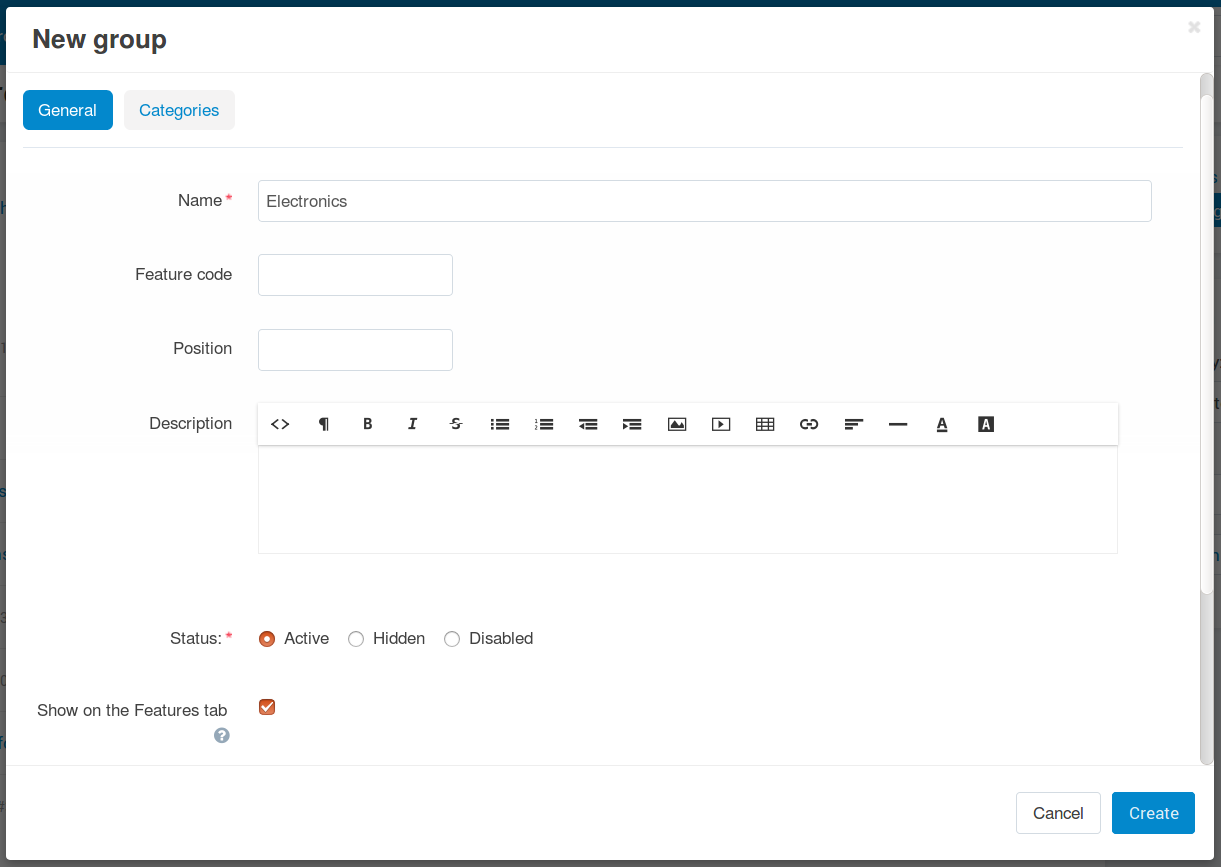The width and height of the screenshot is (1221, 867).
Task: Outdent text in Description editor
Action: [588, 424]
